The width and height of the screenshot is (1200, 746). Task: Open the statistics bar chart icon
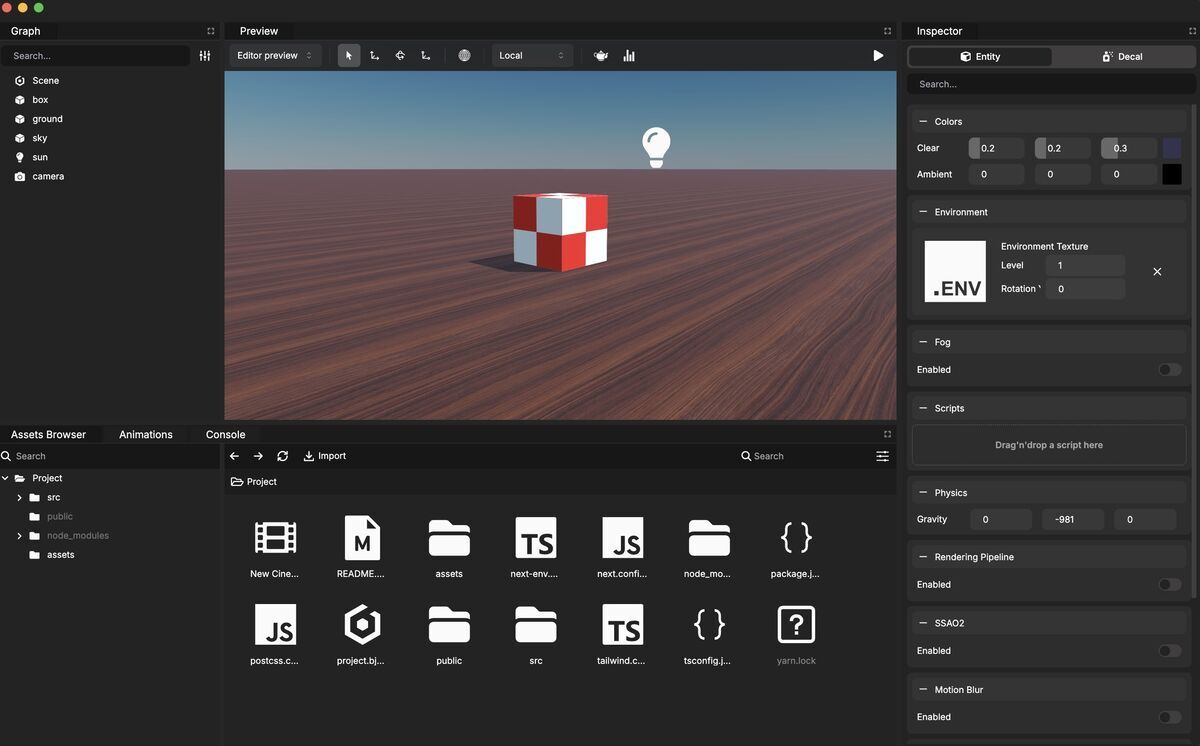click(629, 56)
